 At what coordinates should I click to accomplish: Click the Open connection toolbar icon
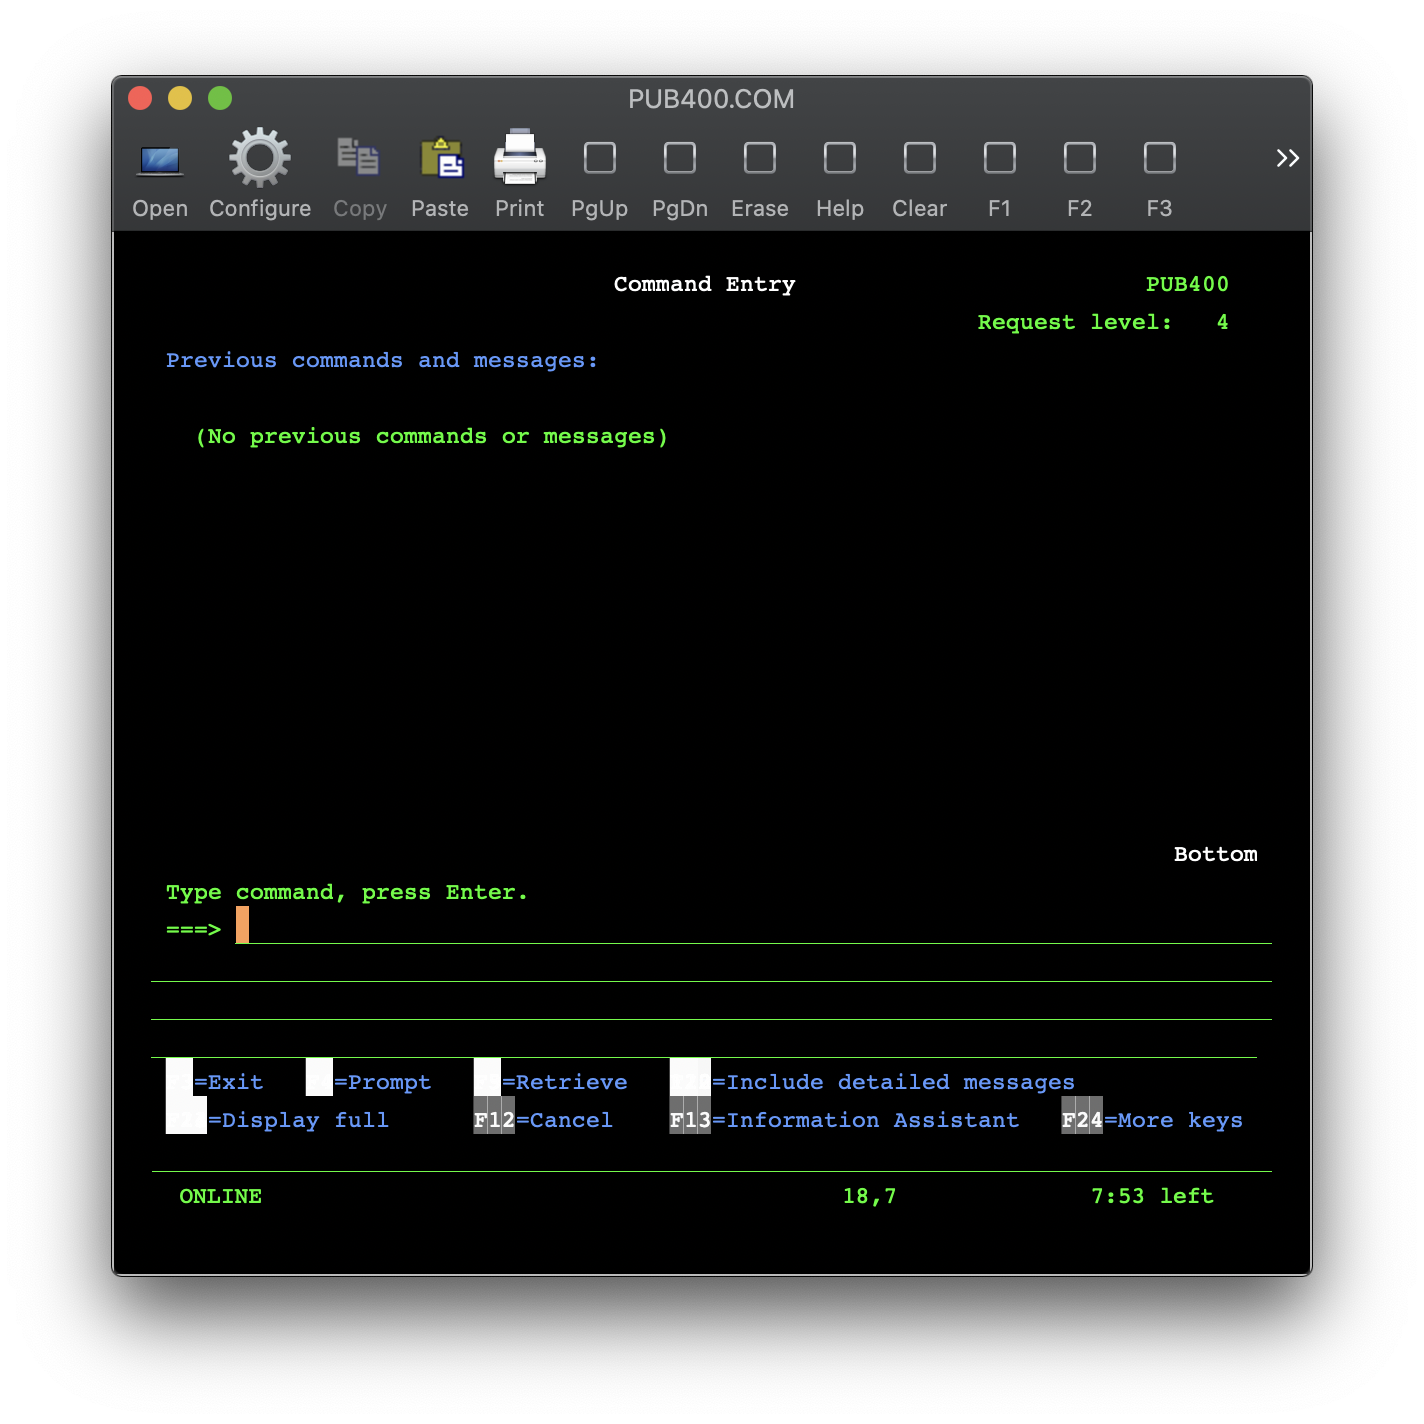click(160, 174)
